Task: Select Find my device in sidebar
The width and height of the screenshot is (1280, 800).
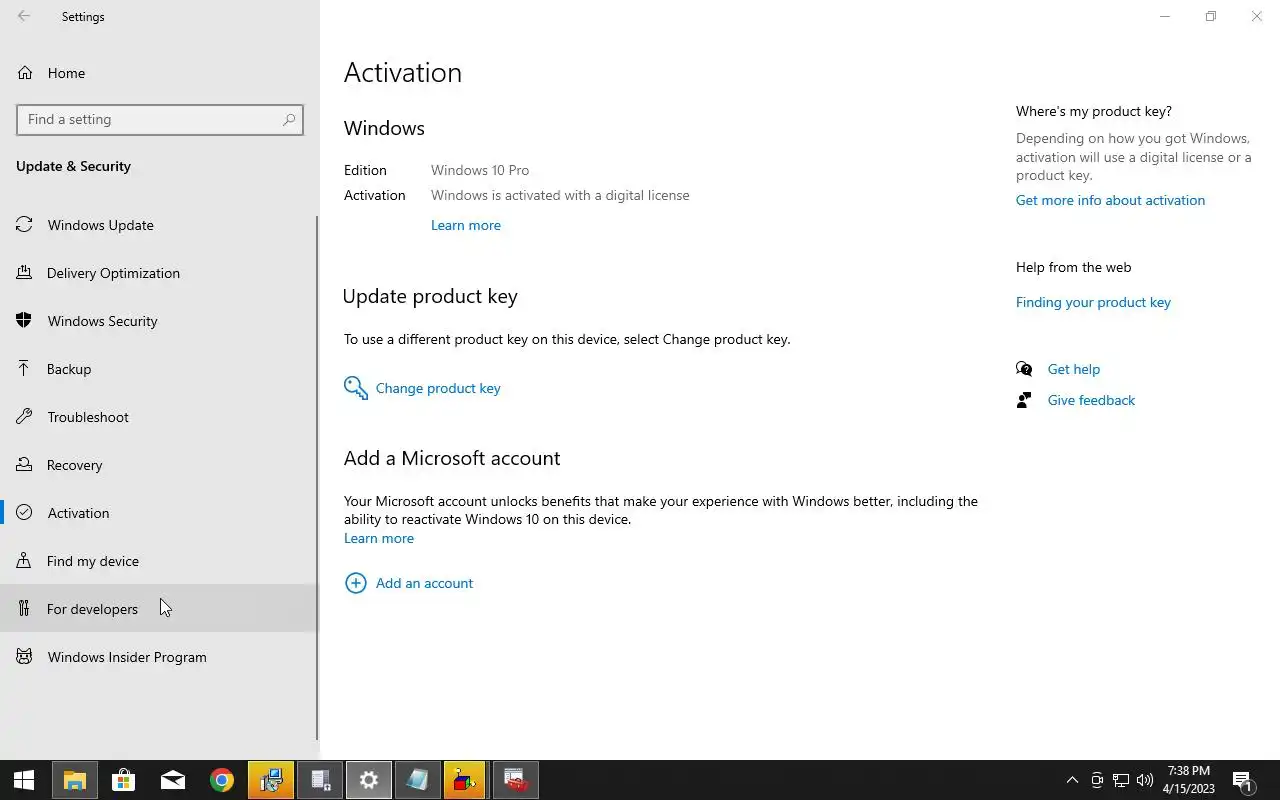Action: [x=158, y=561]
